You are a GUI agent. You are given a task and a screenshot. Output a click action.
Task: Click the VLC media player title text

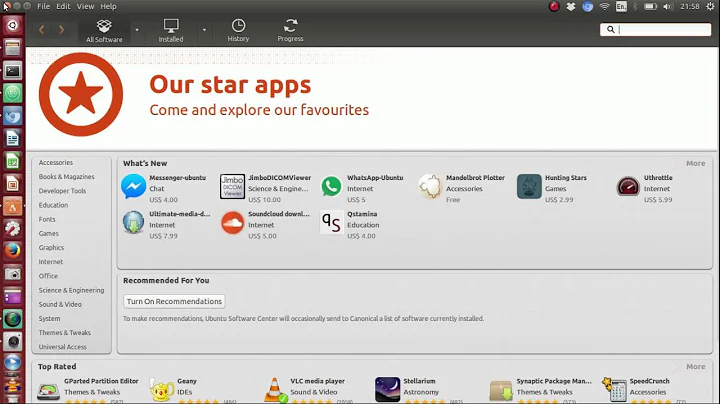317,381
